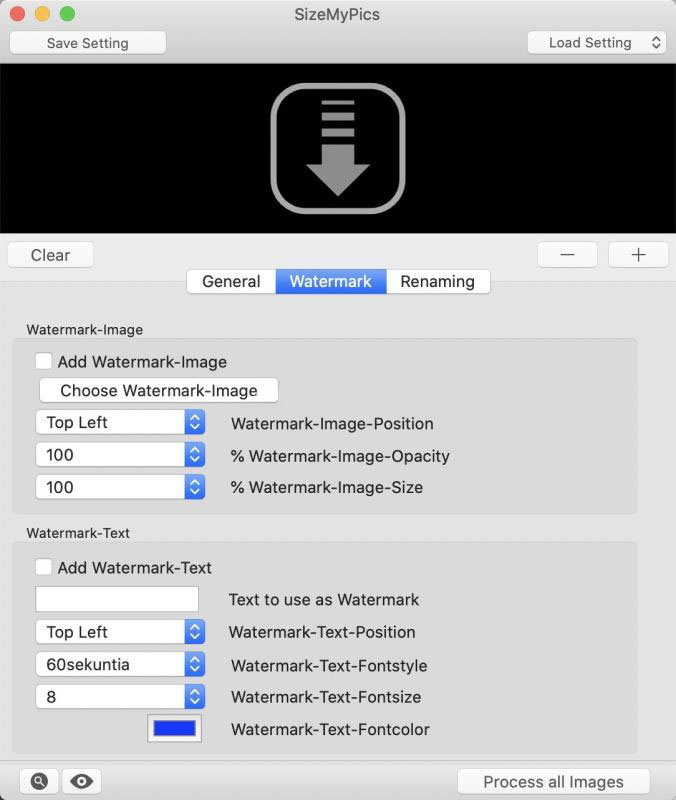Open Watermark-Text-Position dropdown

(x=120, y=632)
